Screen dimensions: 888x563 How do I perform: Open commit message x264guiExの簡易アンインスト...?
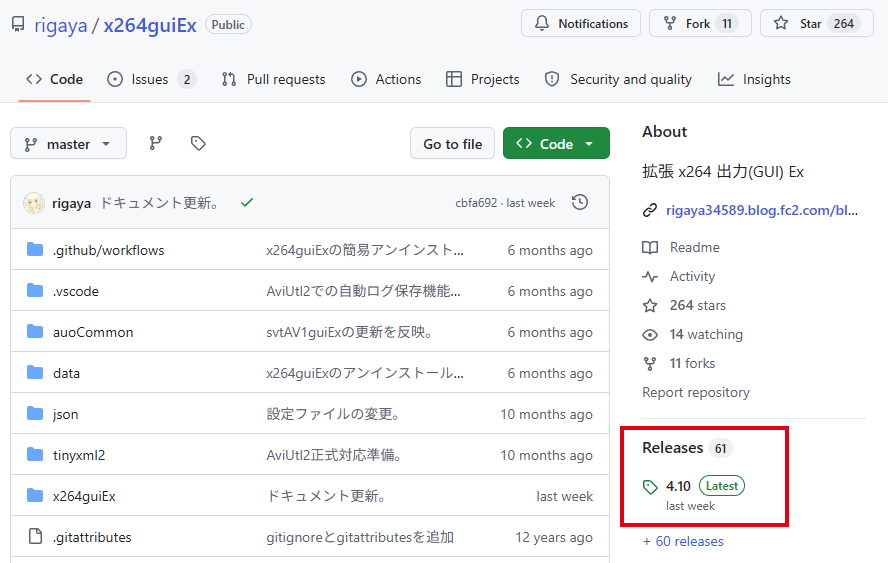coord(365,250)
